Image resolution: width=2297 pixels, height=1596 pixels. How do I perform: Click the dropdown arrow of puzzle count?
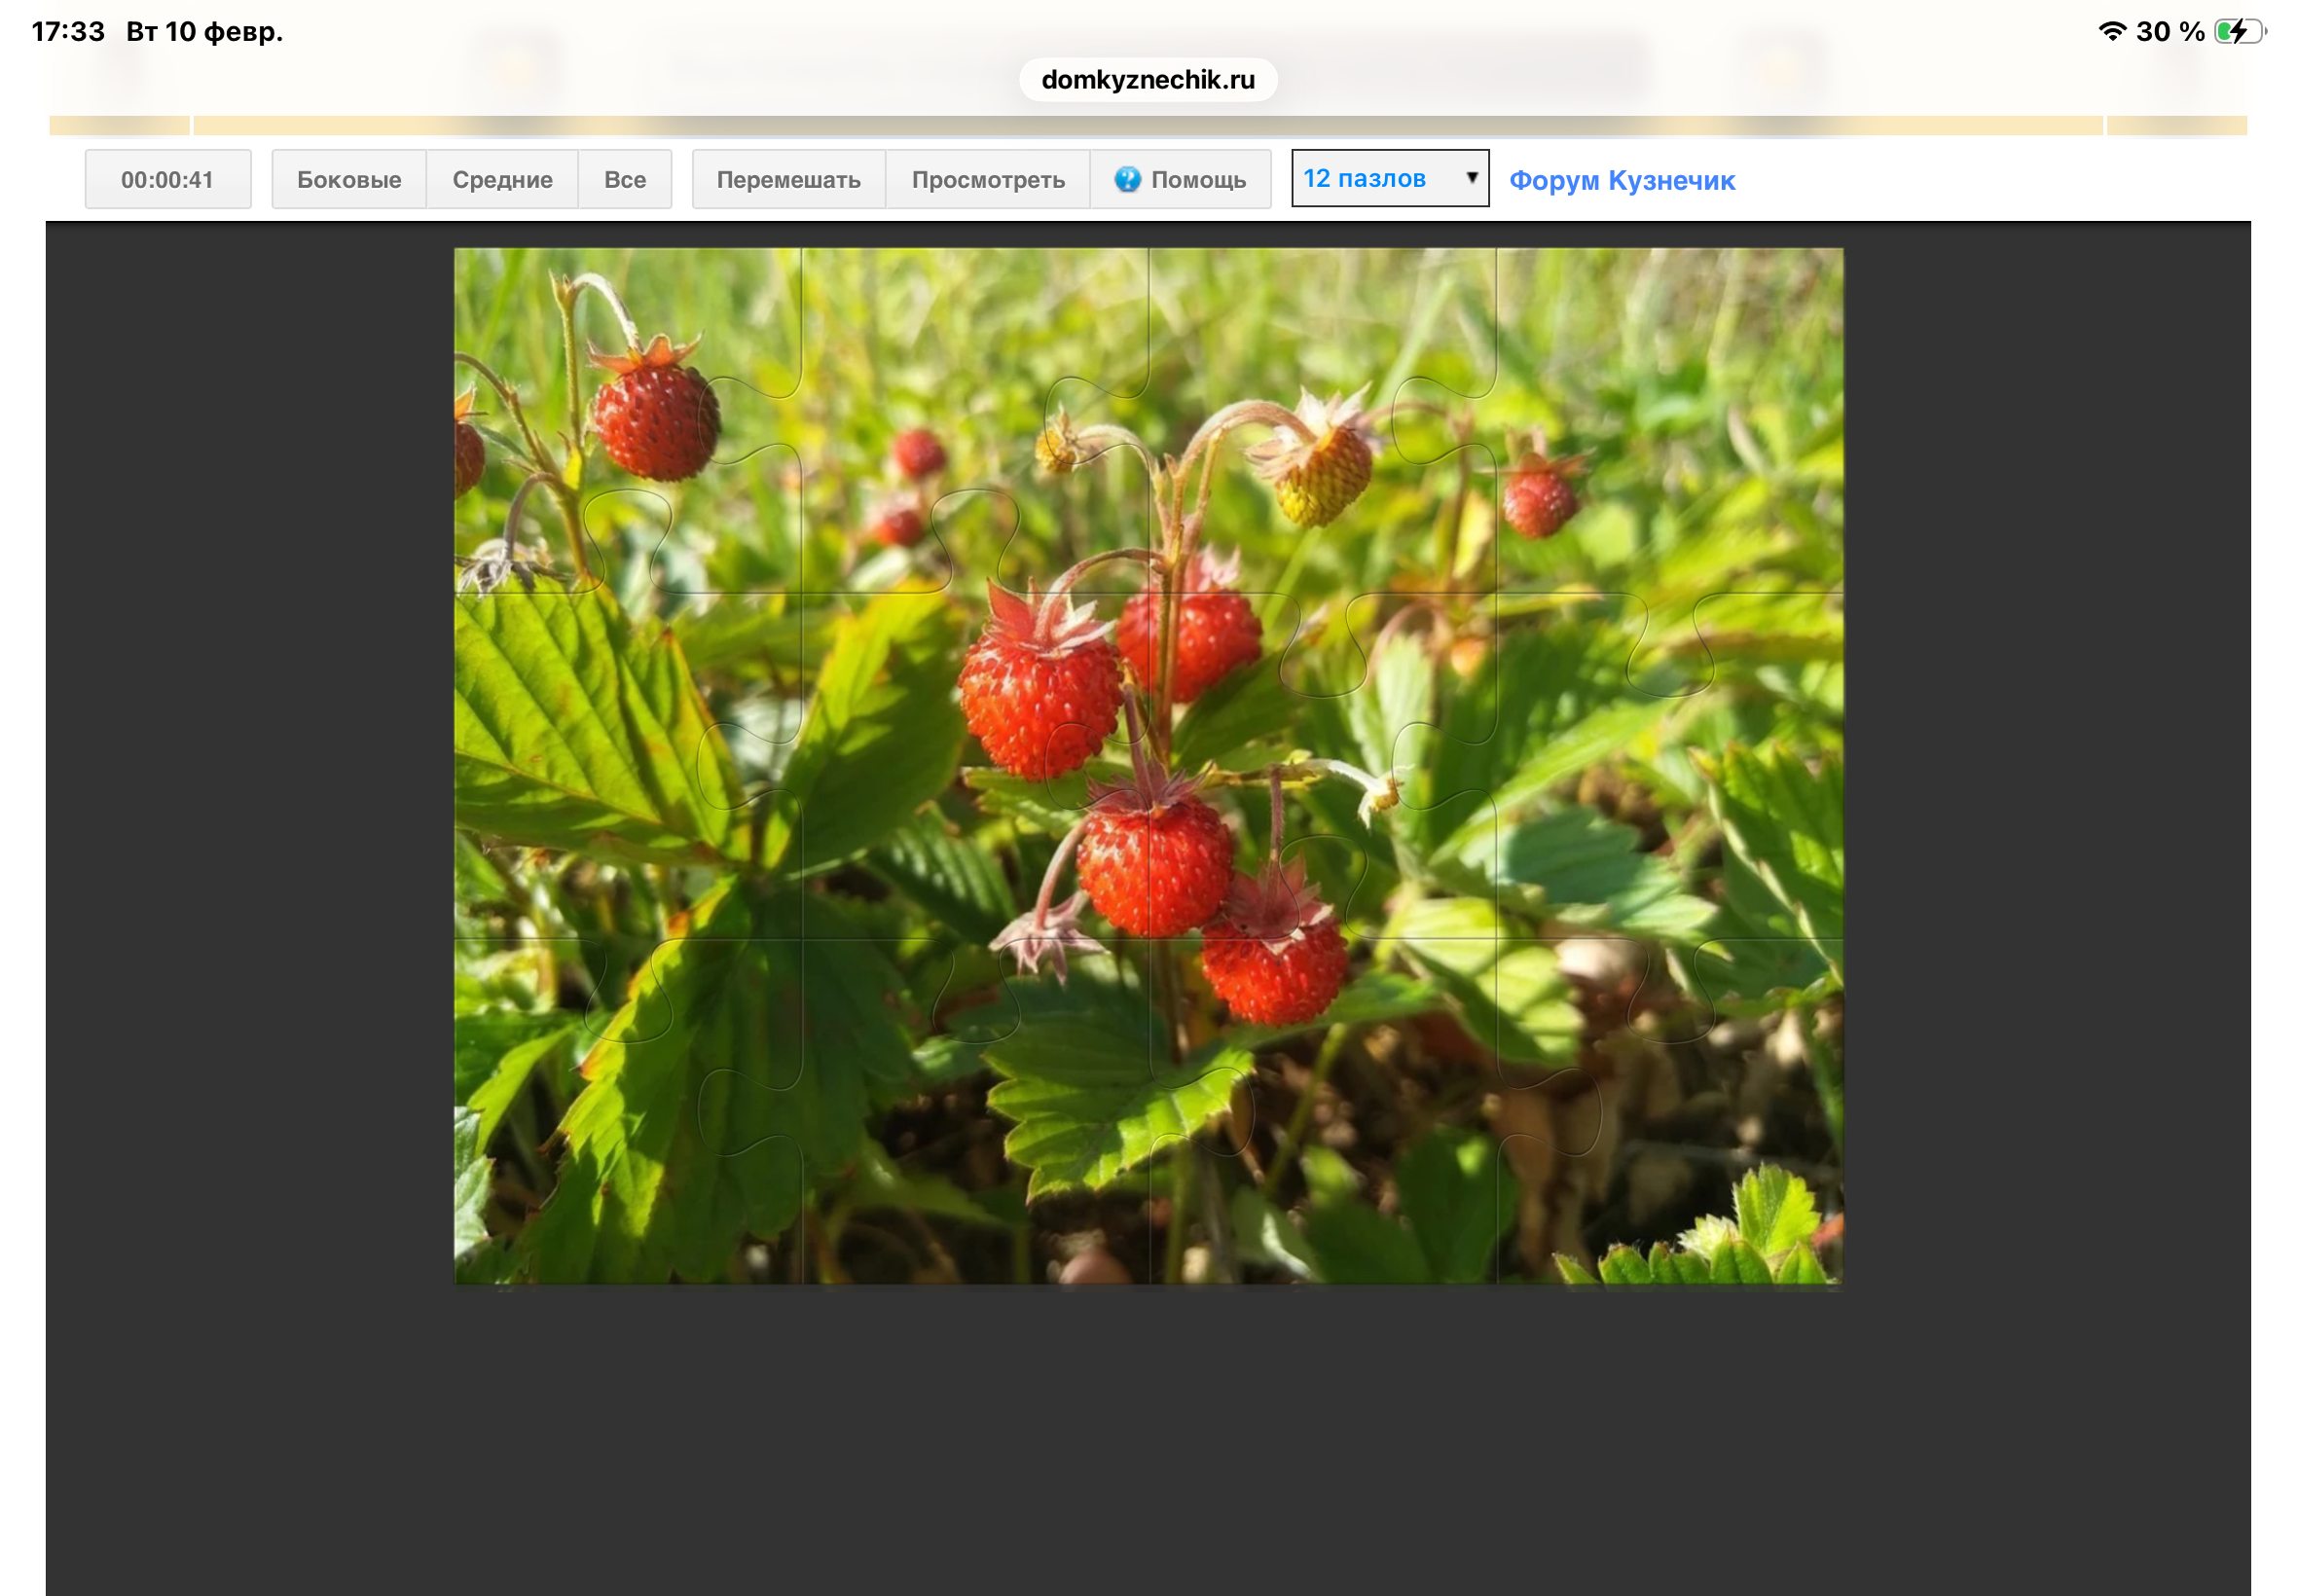click(x=1471, y=178)
